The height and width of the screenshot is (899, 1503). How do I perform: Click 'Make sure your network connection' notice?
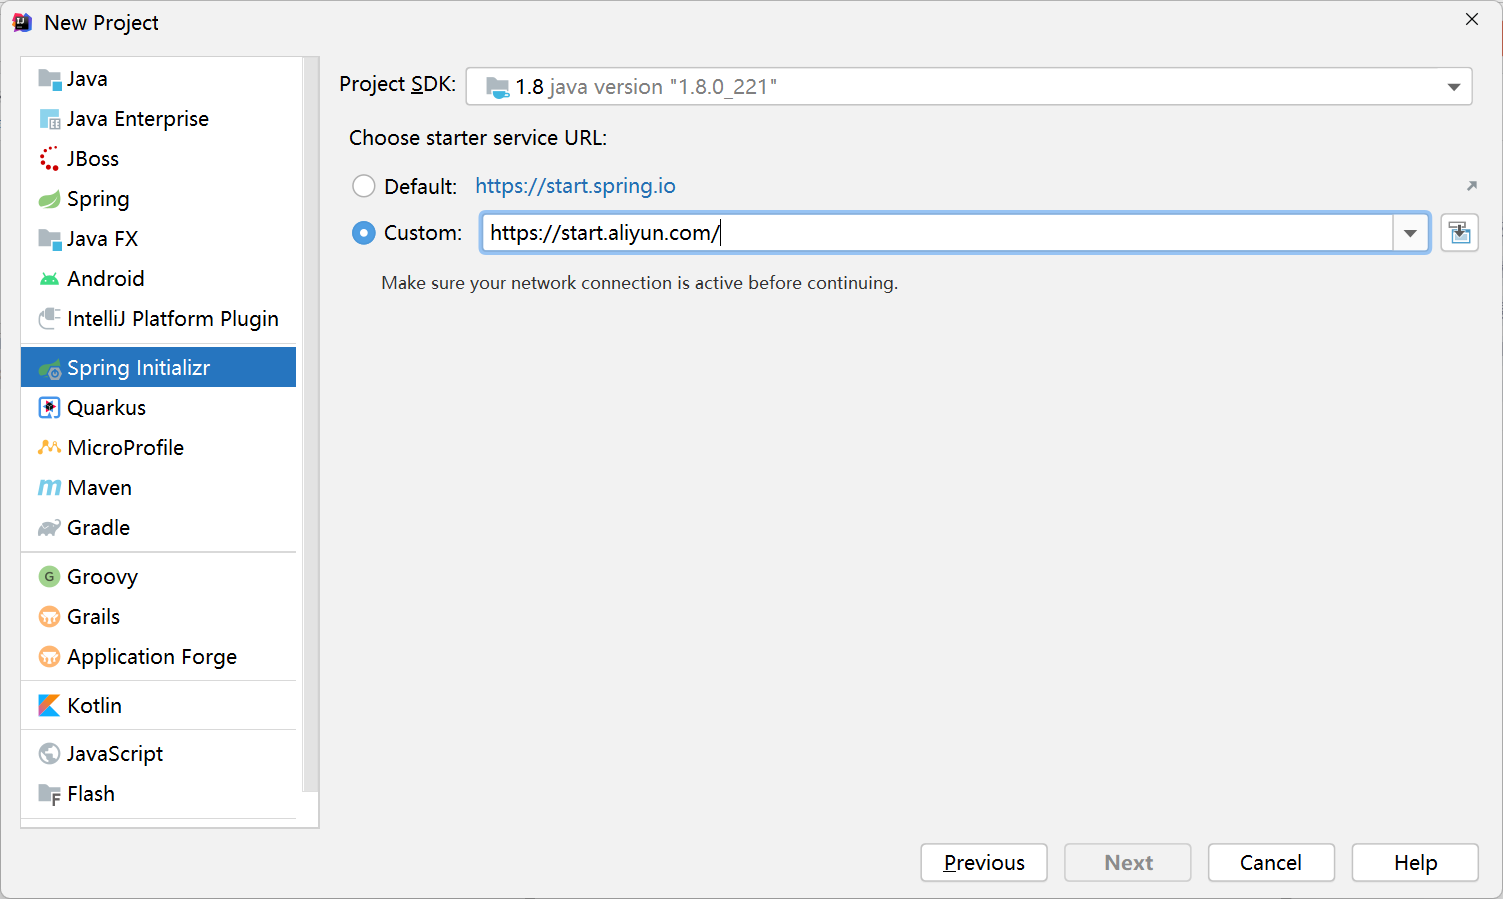pos(640,283)
